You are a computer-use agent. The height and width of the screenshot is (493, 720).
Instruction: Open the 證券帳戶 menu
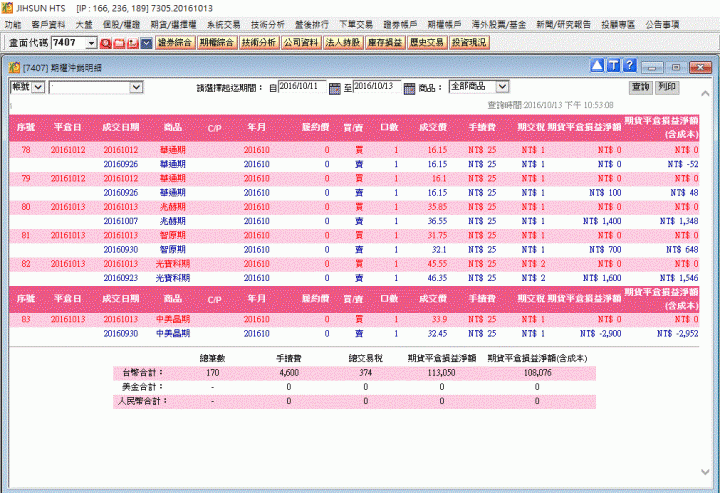400,25
